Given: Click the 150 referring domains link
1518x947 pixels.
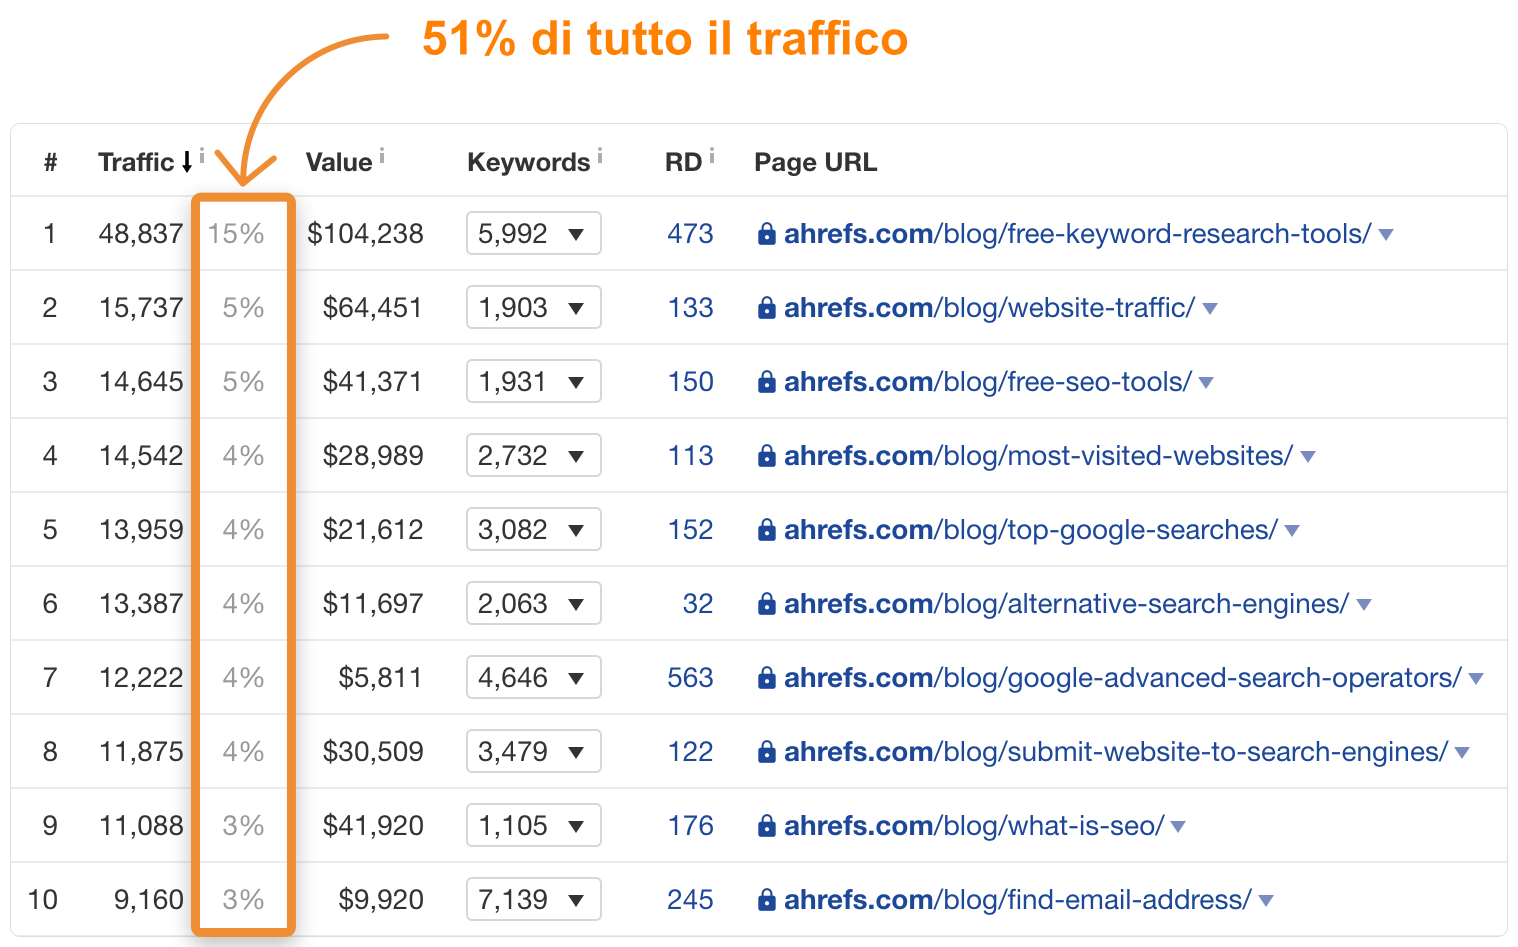Looking at the screenshot, I should (690, 382).
